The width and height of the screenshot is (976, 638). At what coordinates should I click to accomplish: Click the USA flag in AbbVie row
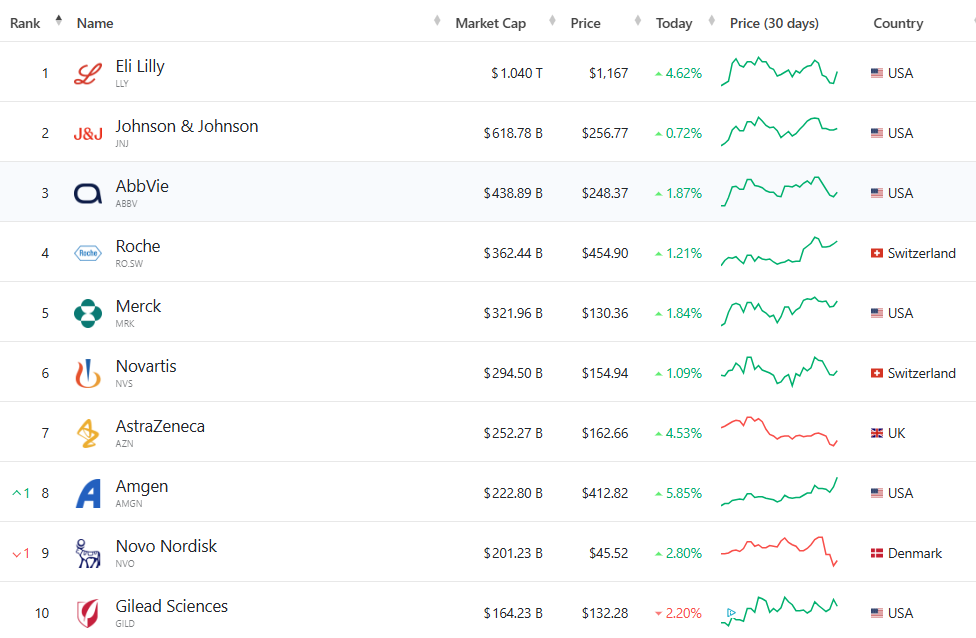click(876, 194)
